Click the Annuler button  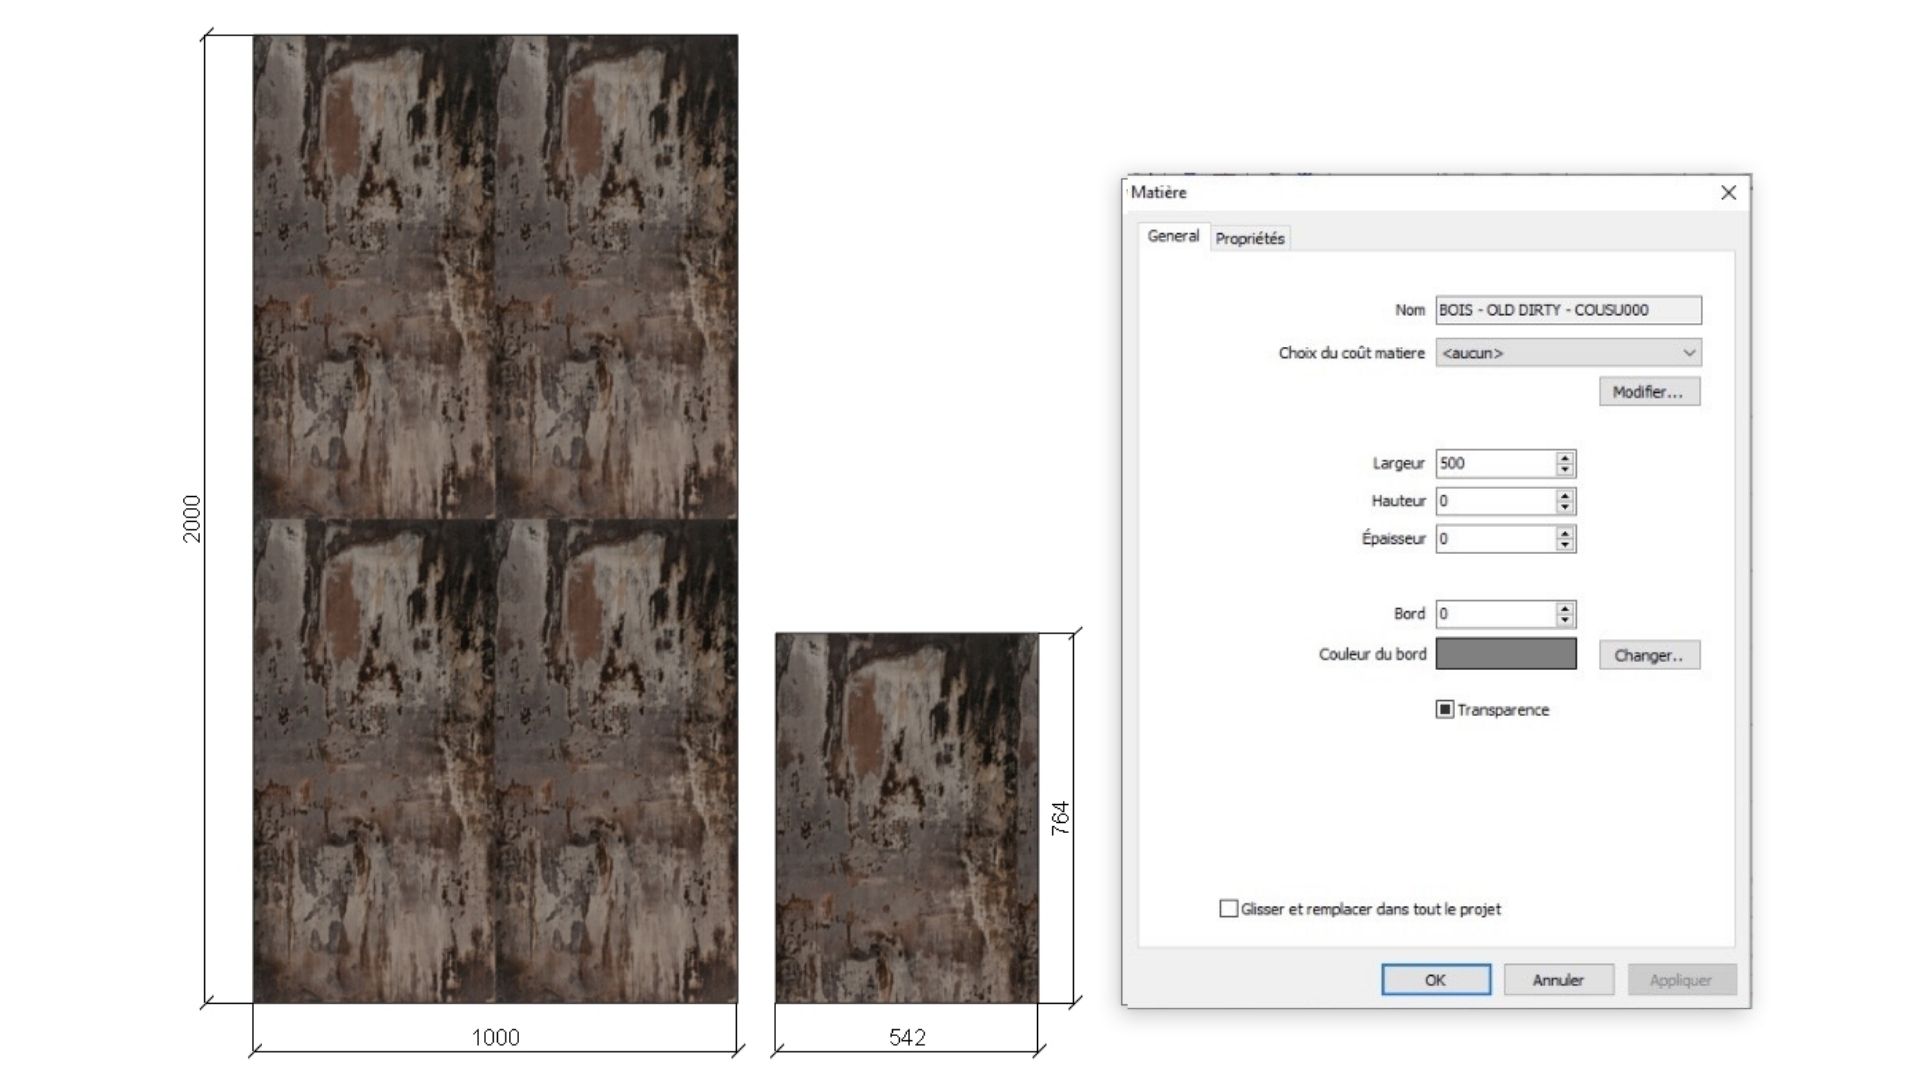pyautogui.click(x=1557, y=980)
